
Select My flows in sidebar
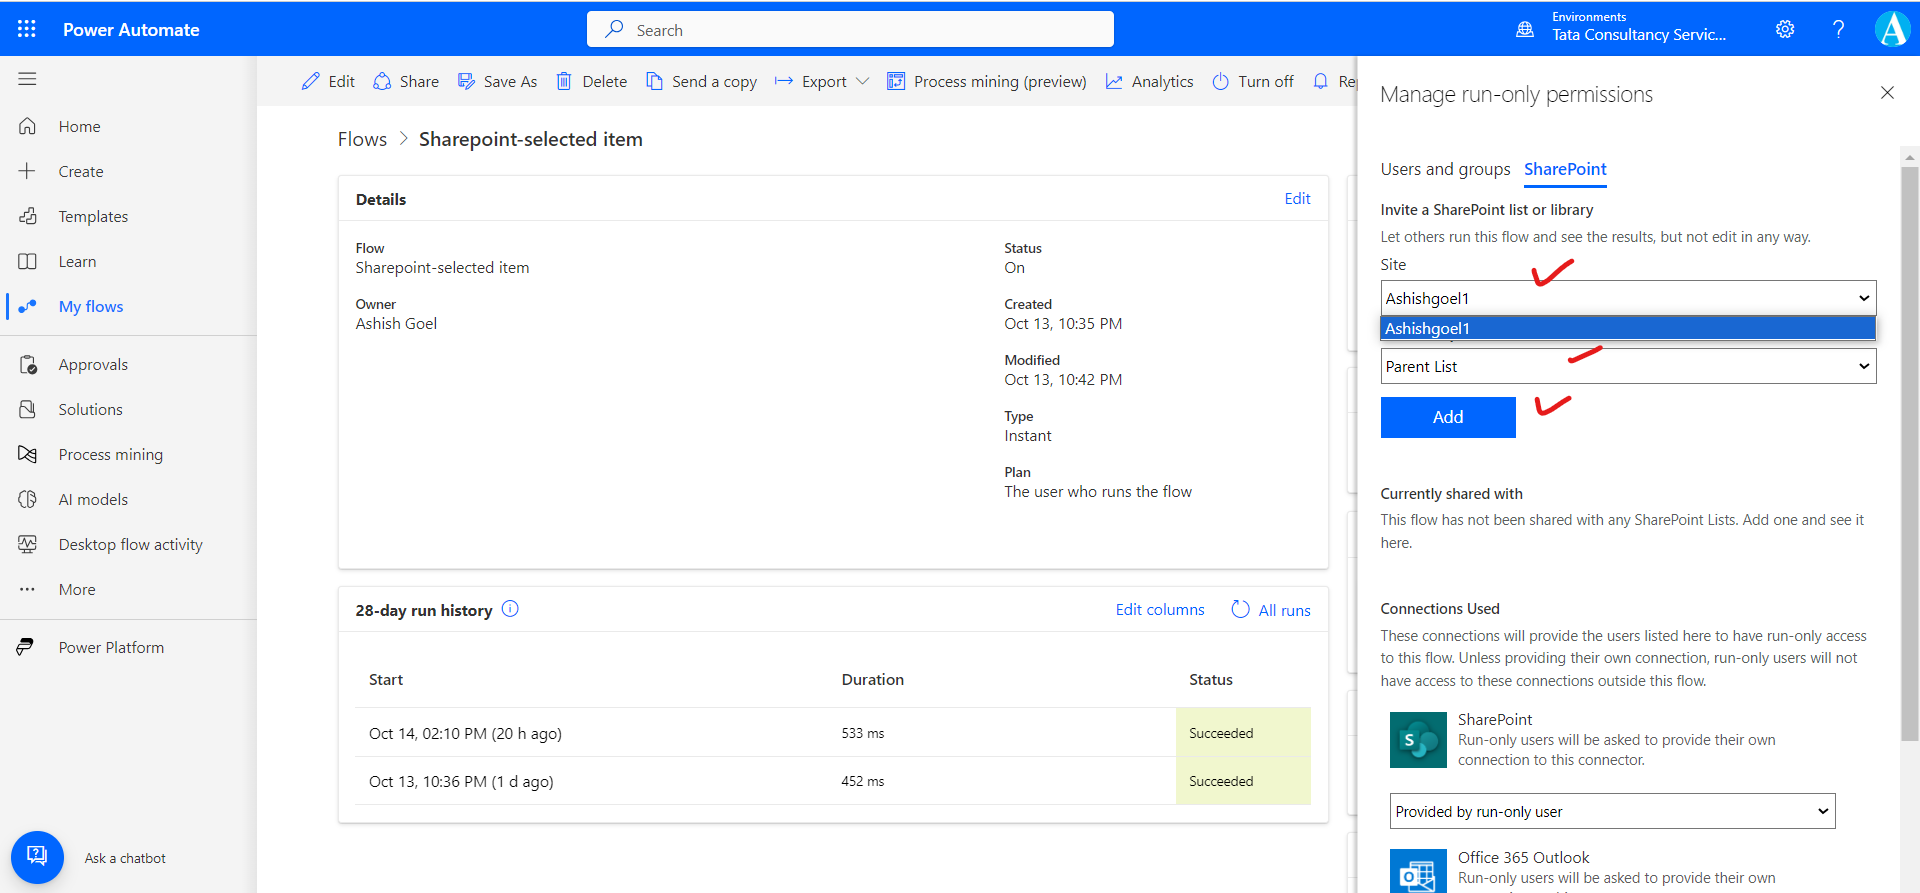click(90, 307)
